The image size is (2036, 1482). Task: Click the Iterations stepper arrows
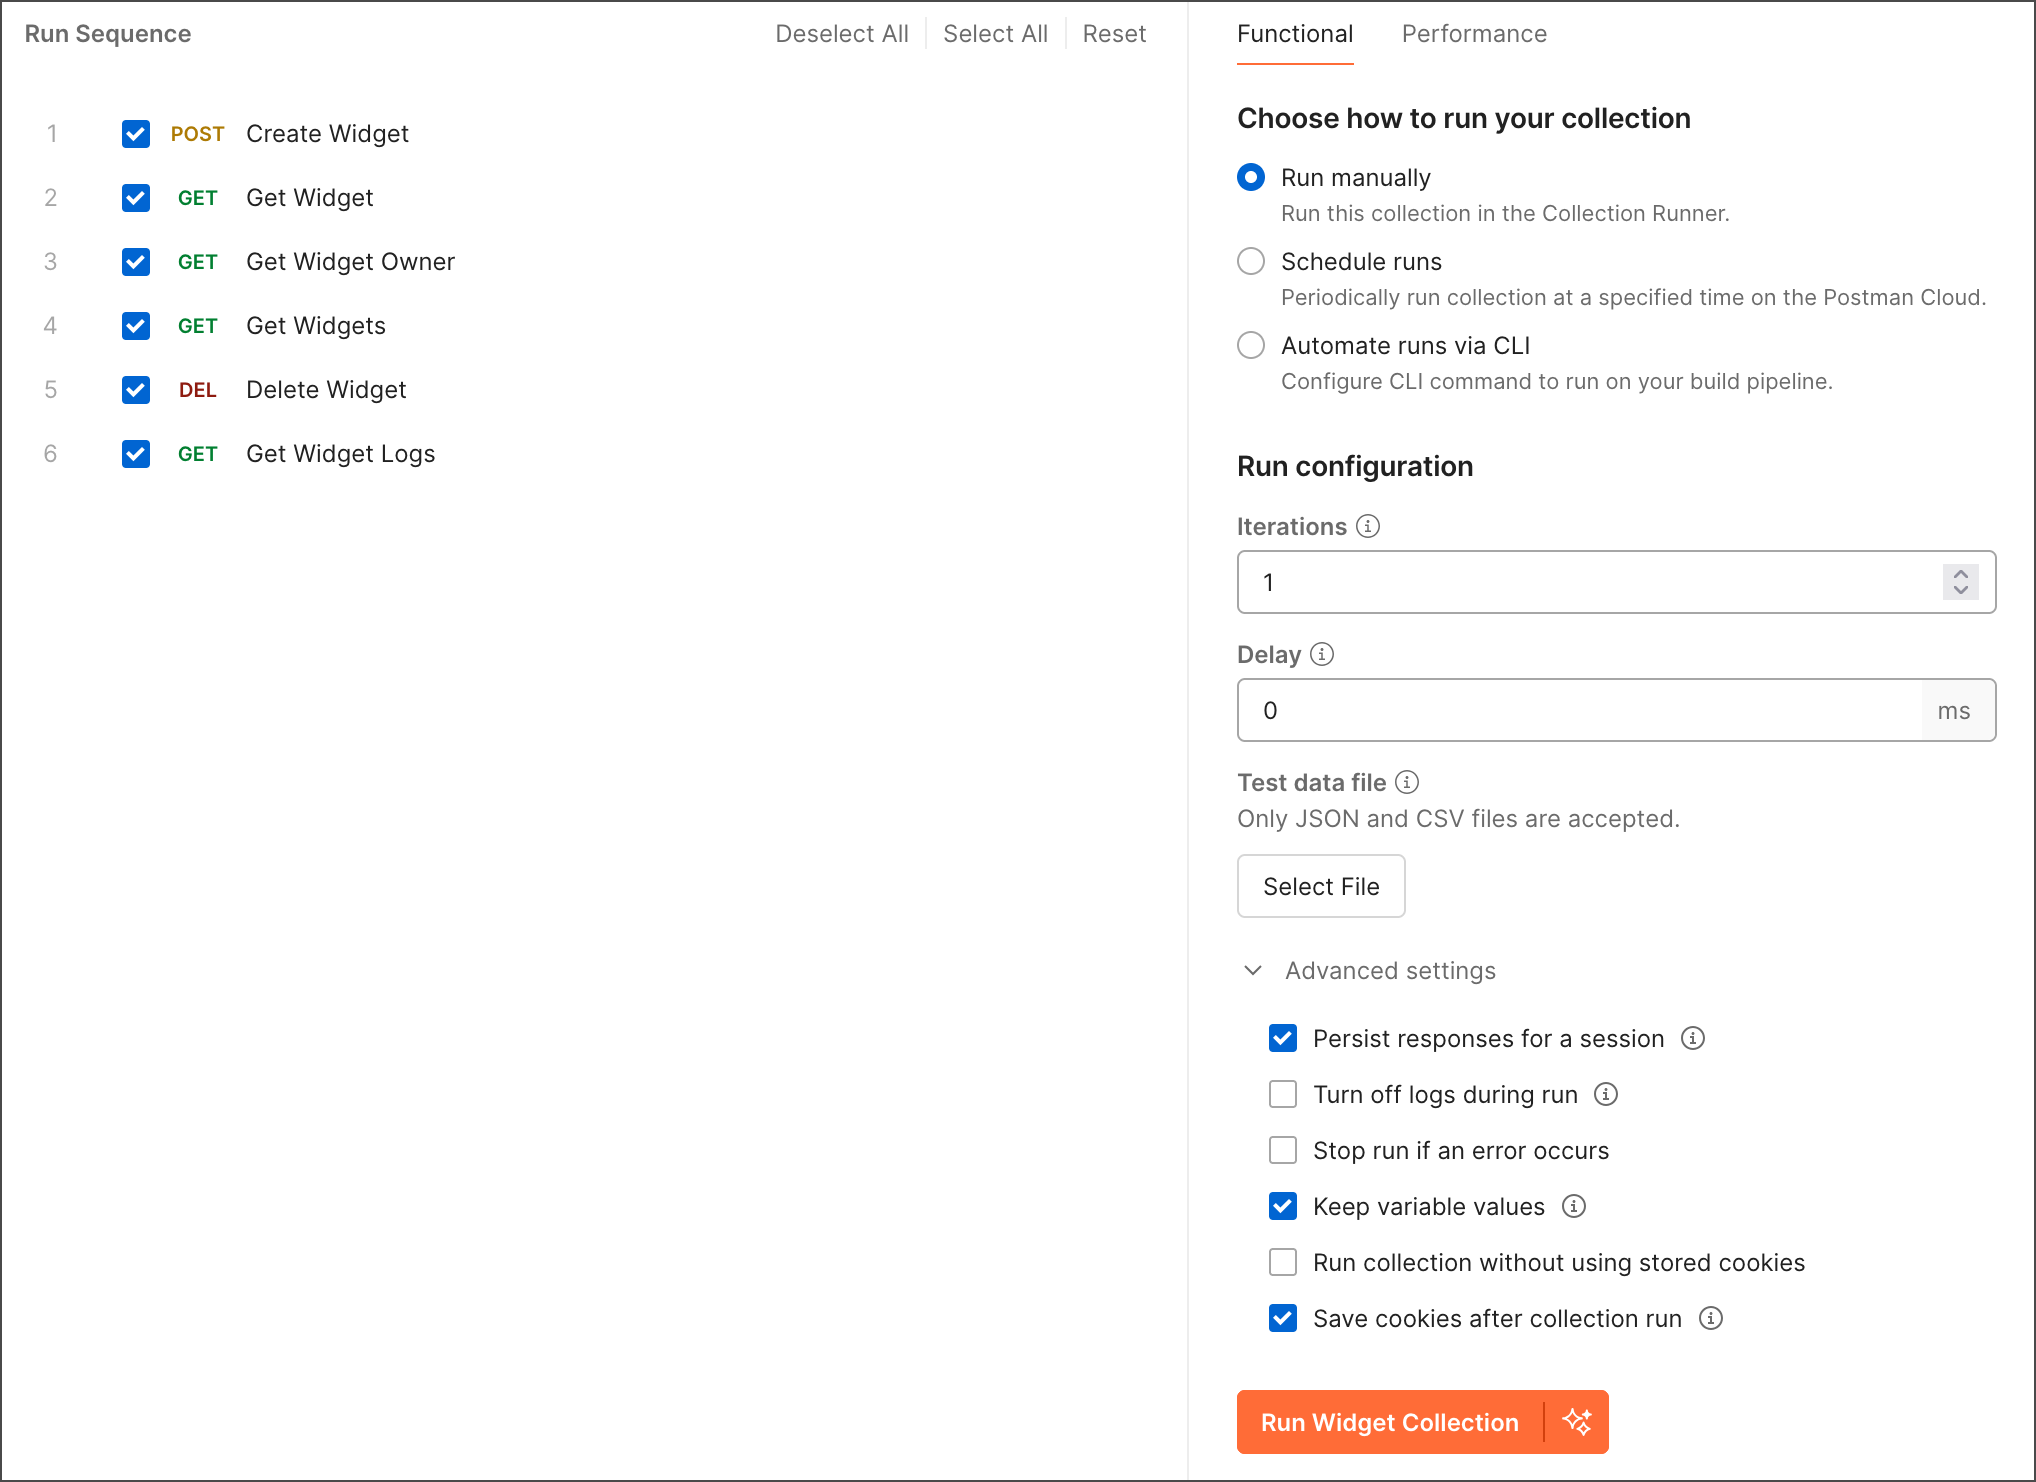coord(1960,582)
